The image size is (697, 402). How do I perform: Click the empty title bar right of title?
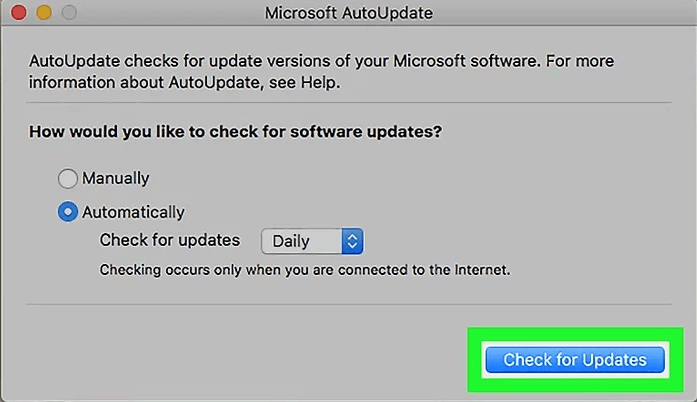point(560,14)
